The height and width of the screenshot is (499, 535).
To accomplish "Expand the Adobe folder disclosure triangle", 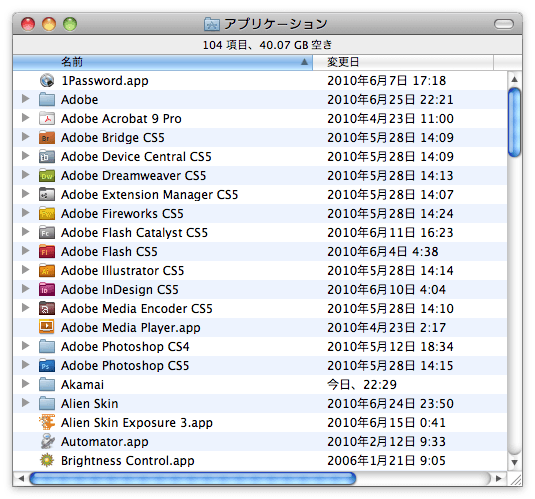I will tap(25, 99).
